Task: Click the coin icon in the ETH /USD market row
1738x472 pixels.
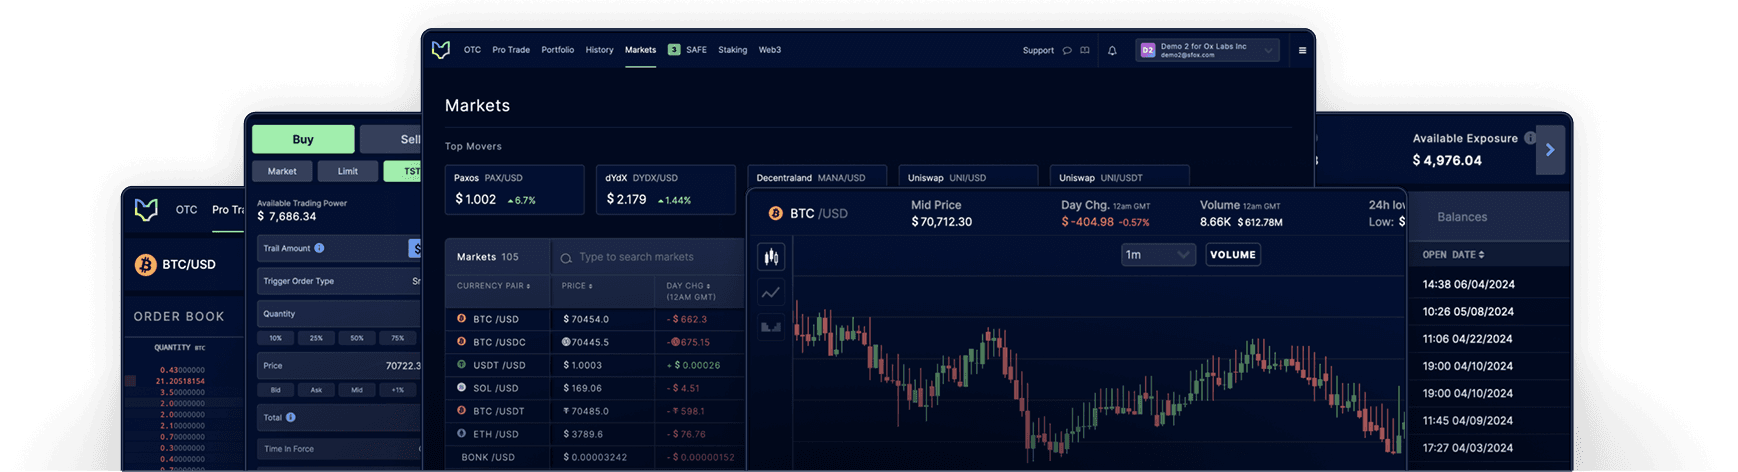Action: coord(461,433)
